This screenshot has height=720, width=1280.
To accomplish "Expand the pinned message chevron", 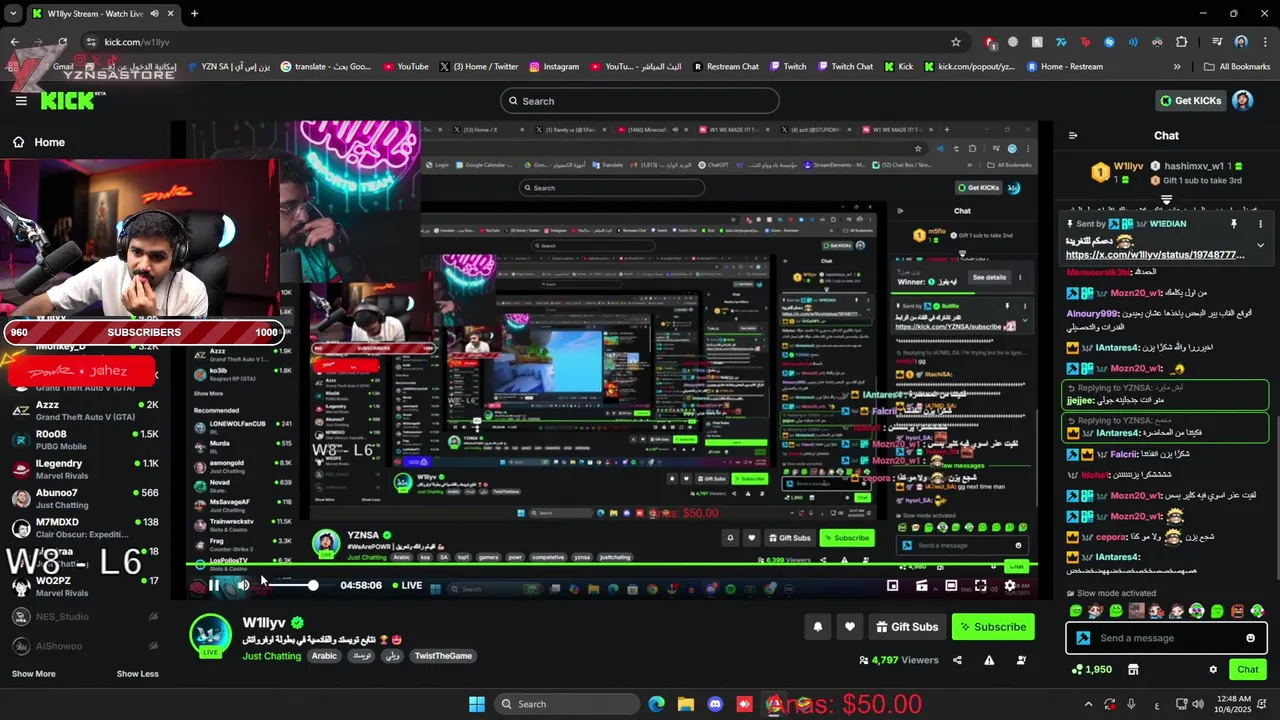I will (1260, 245).
